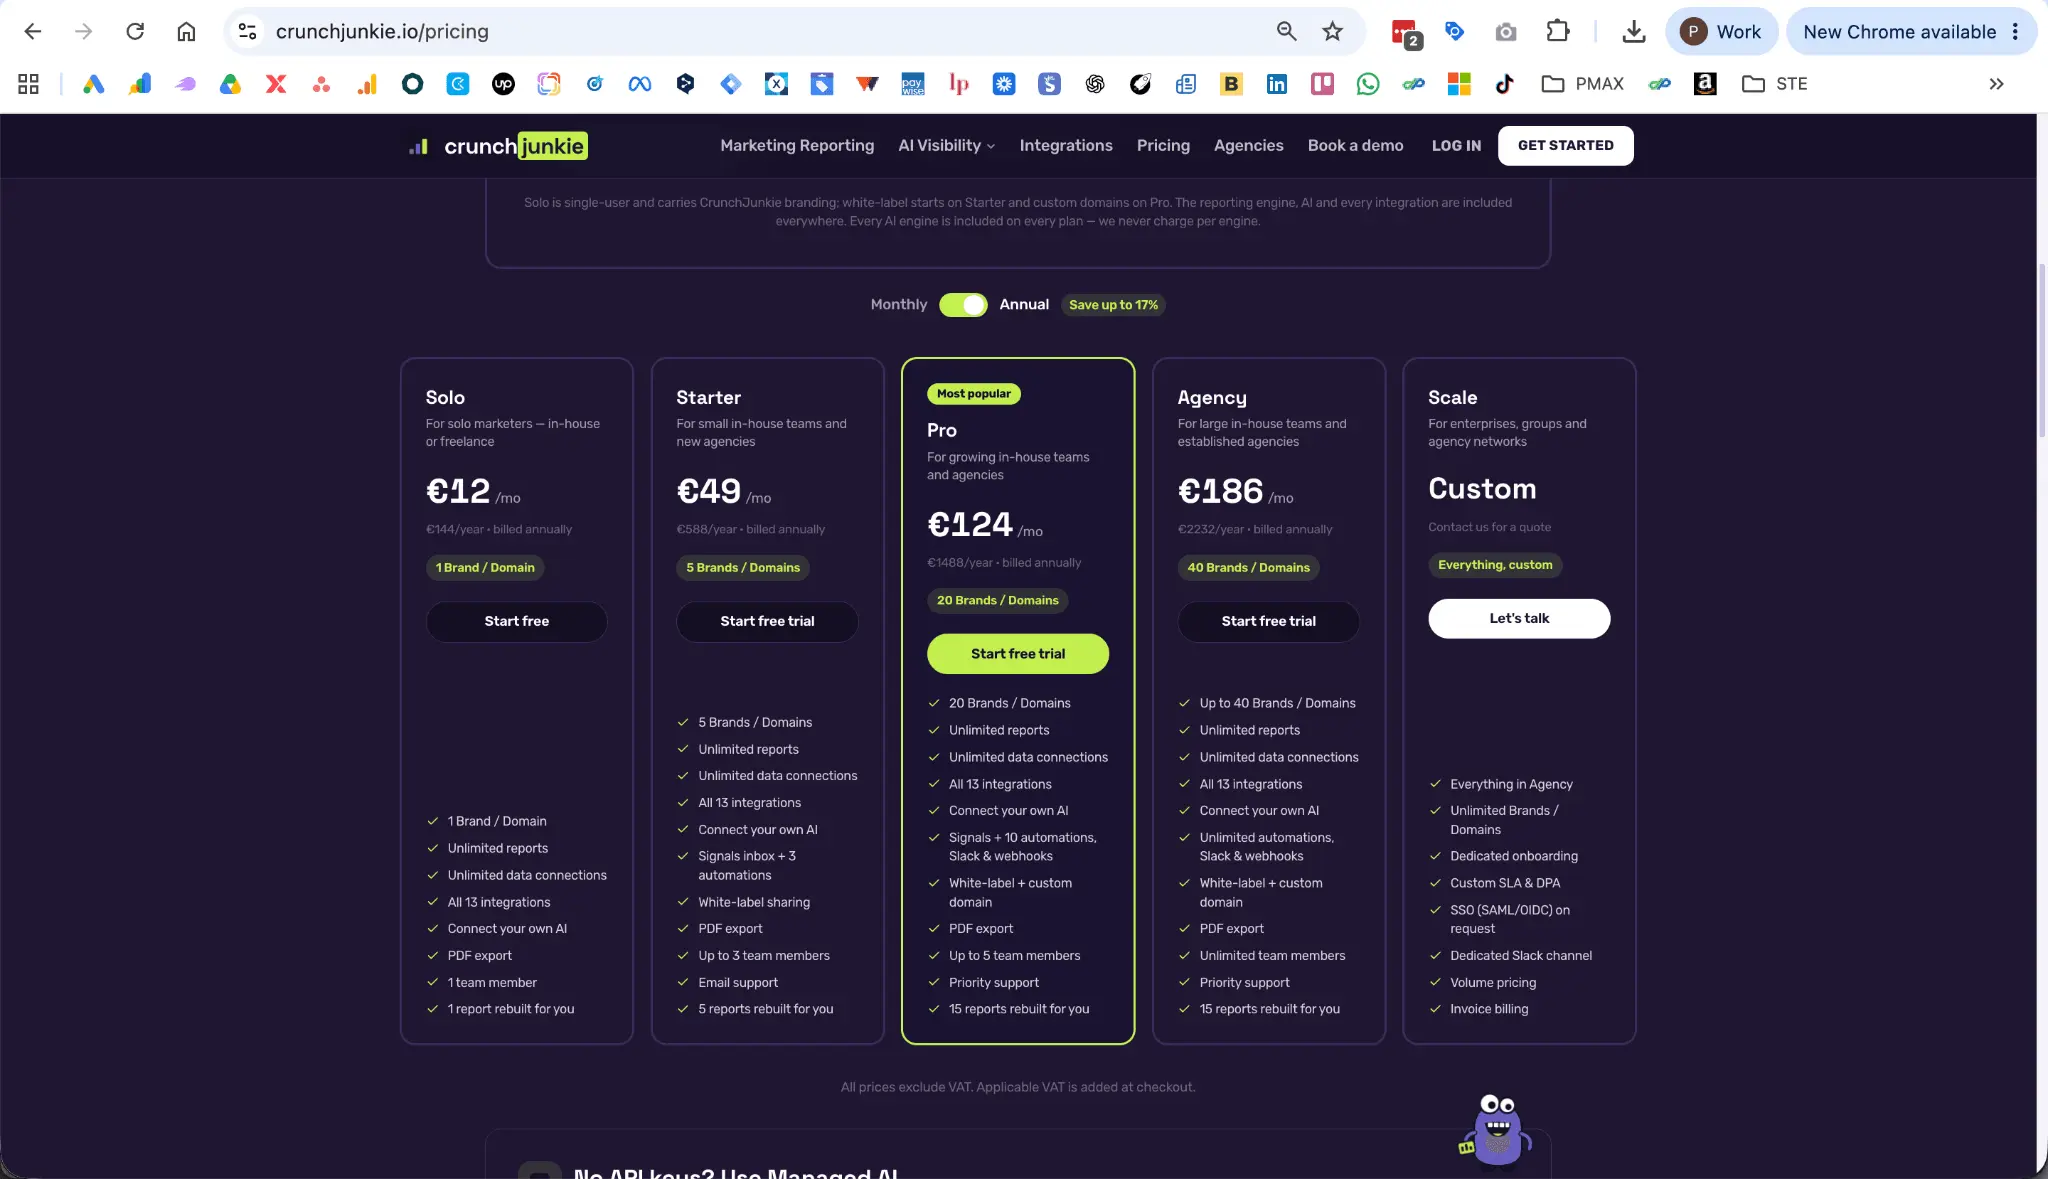Open the apps grid in bookmarks bar

(x=28, y=84)
